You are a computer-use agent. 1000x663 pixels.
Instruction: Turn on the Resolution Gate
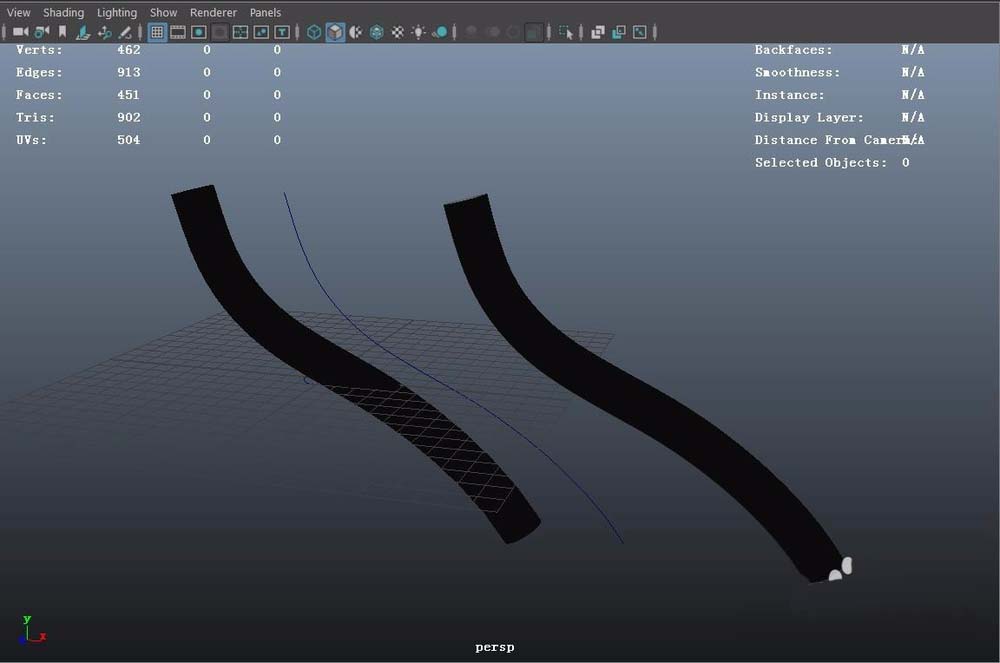(x=197, y=32)
